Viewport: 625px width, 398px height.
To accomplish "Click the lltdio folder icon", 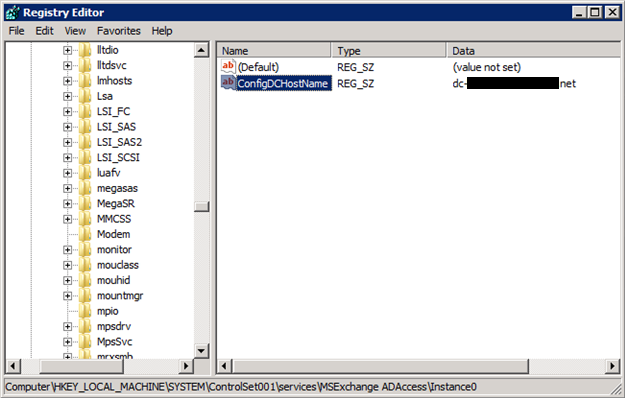I will (x=85, y=50).
